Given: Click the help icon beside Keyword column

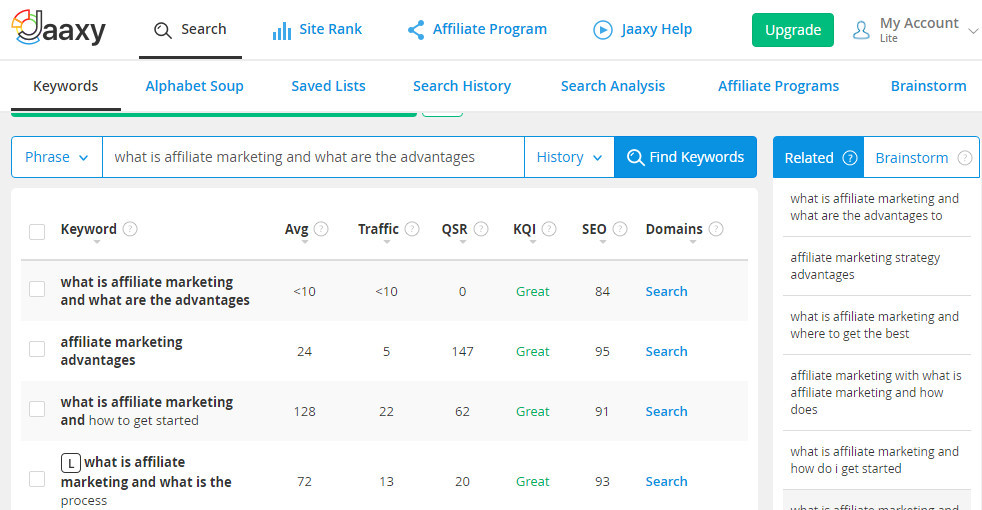Looking at the screenshot, I should [x=130, y=229].
